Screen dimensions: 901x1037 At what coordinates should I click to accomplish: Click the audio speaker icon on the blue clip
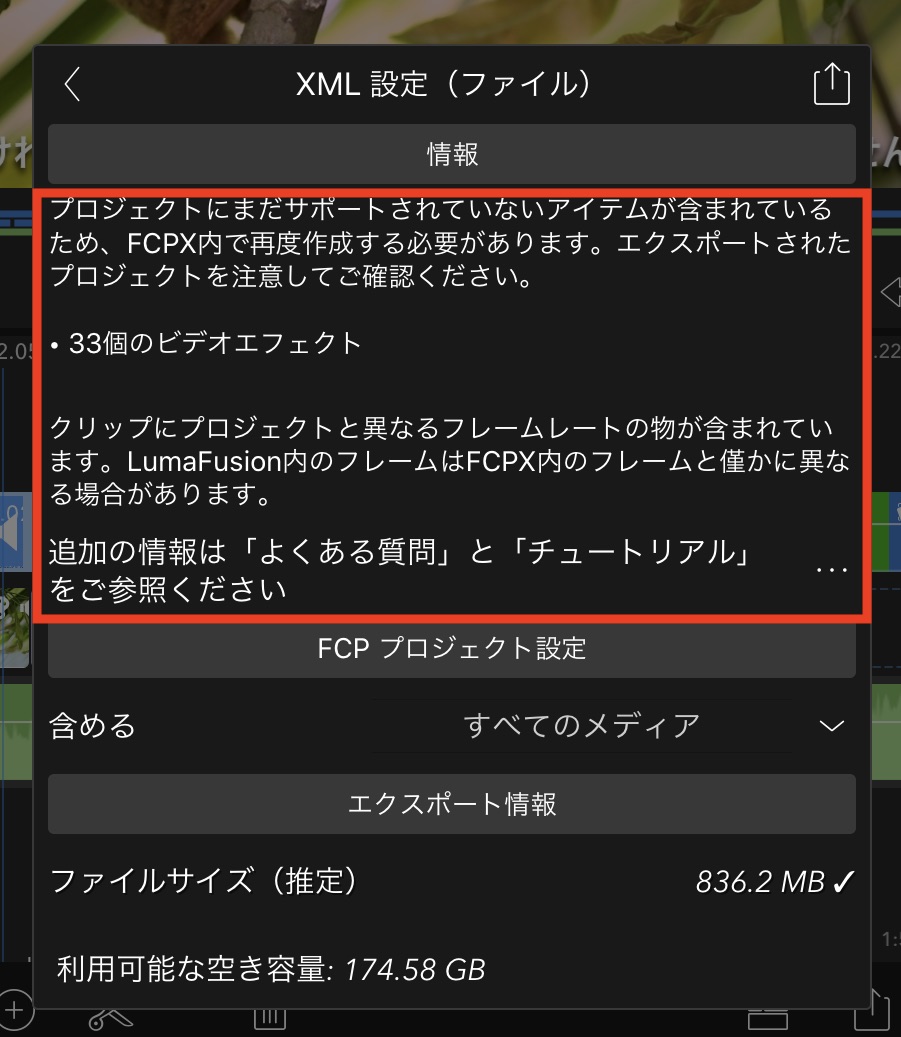coord(13,529)
